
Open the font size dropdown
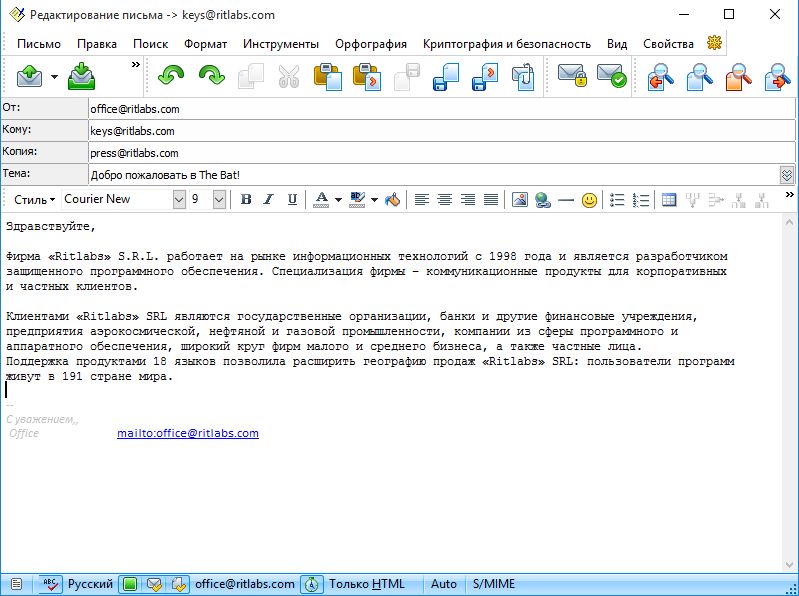point(222,199)
